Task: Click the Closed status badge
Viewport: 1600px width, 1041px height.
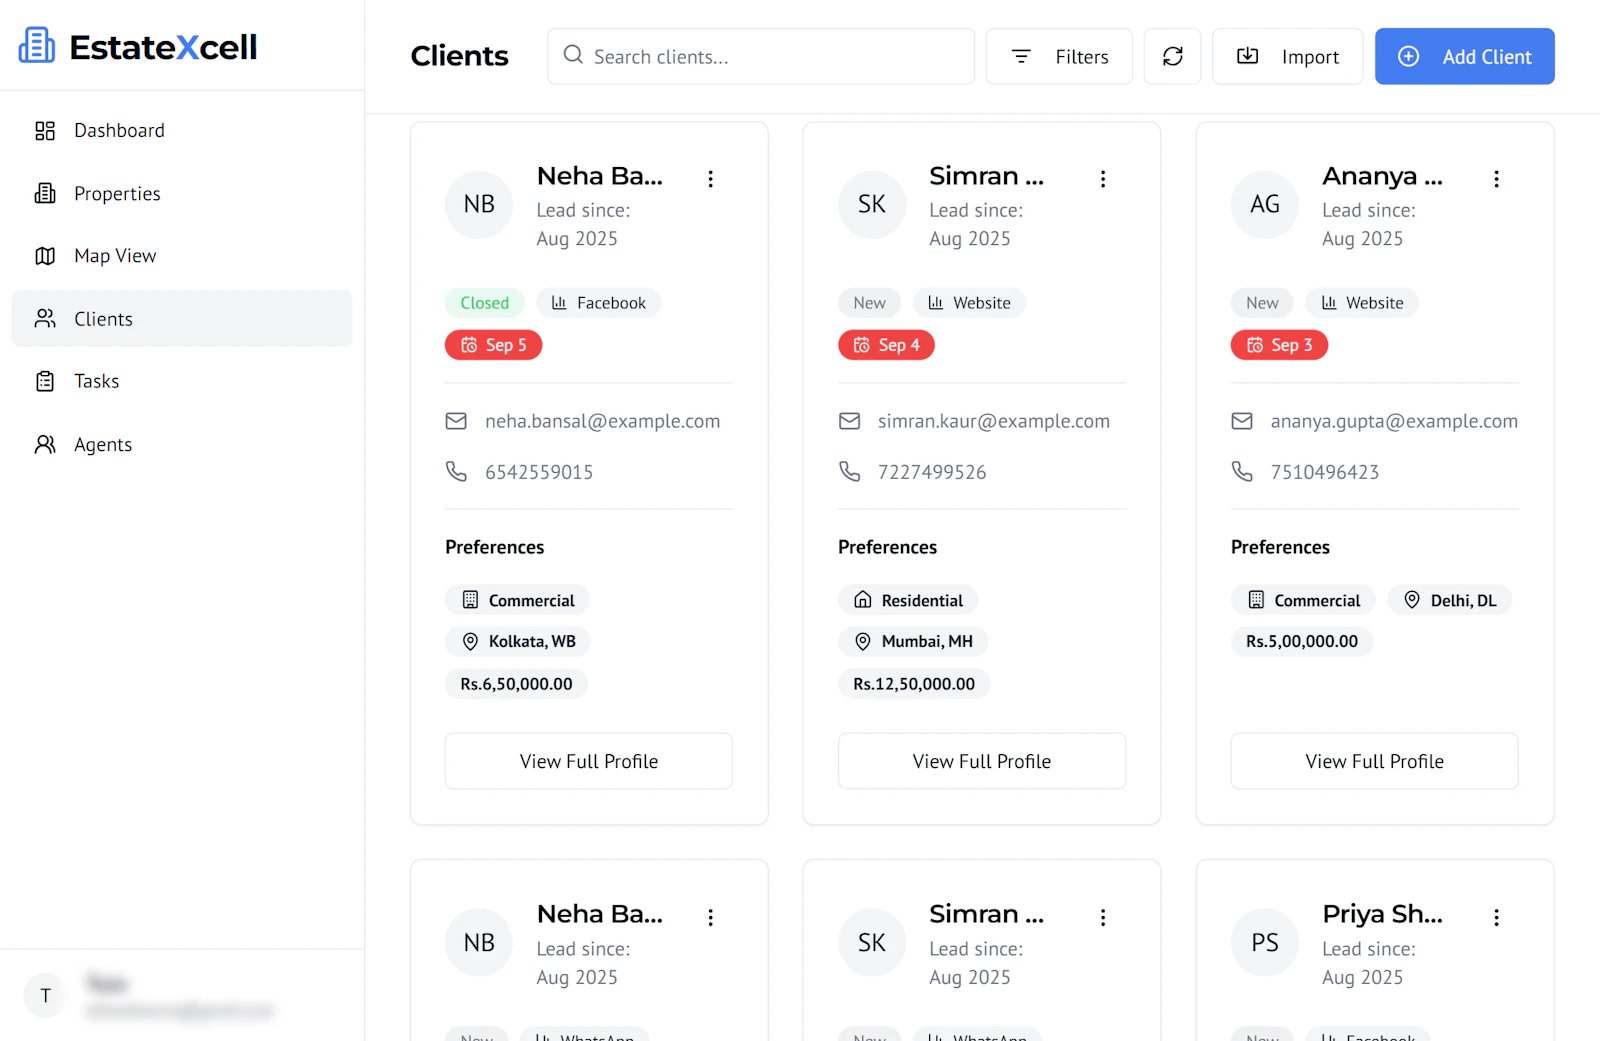Action: click(x=485, y=303)
